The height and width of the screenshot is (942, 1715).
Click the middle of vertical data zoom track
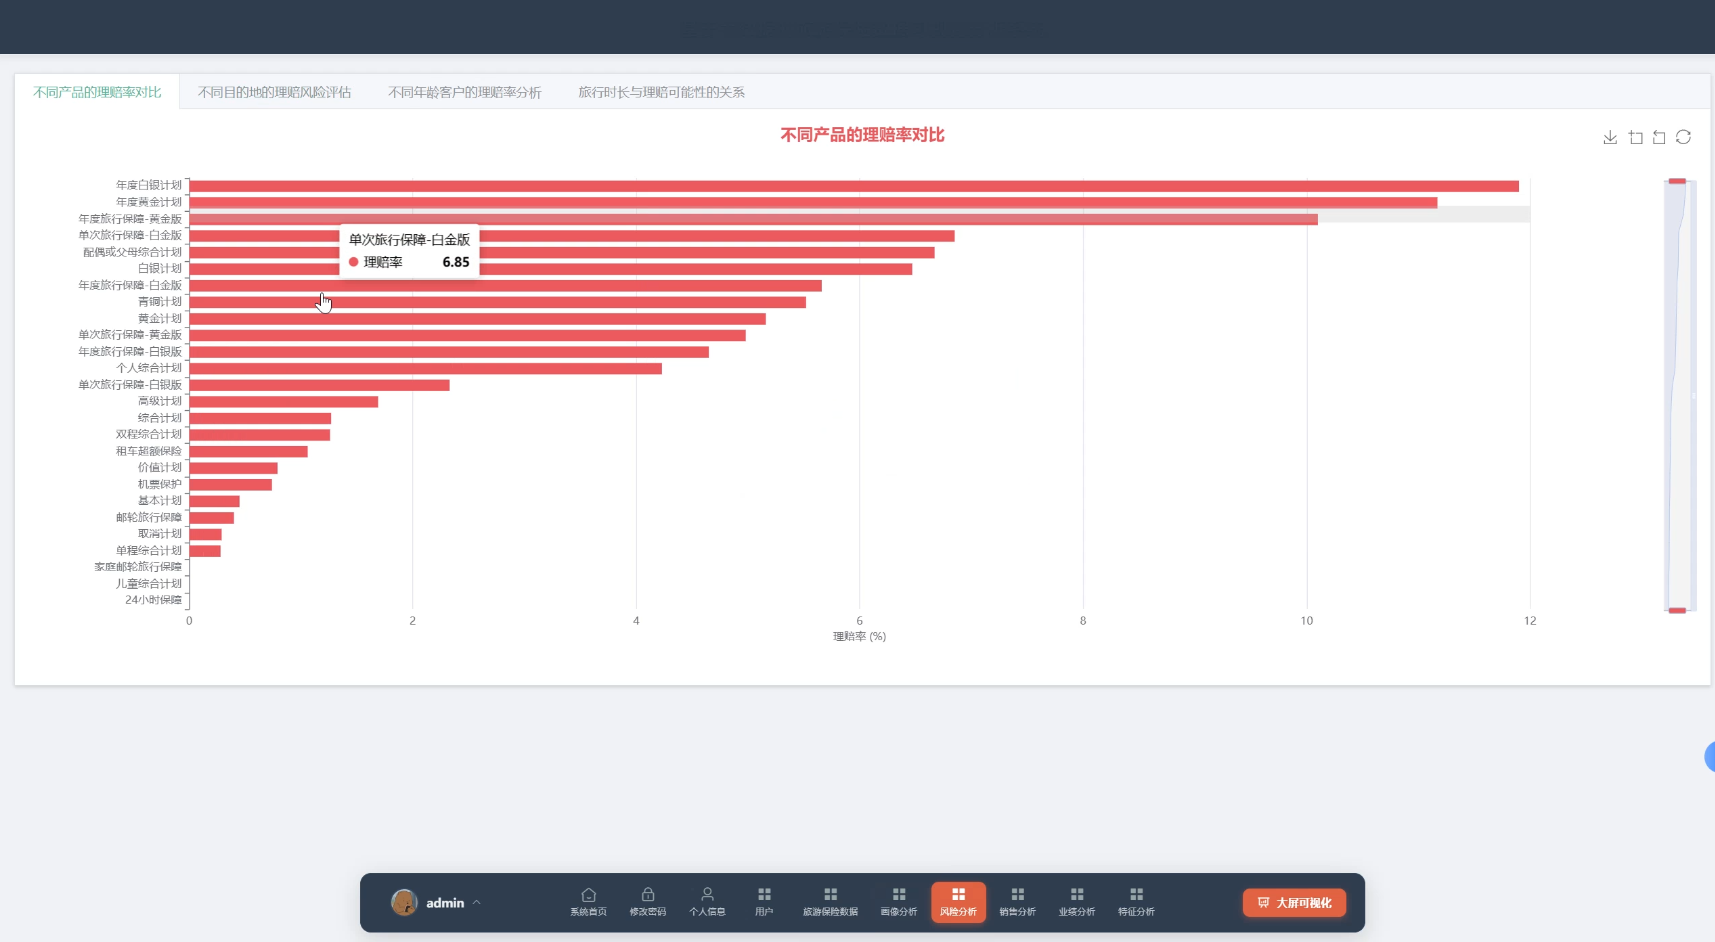1677,396
